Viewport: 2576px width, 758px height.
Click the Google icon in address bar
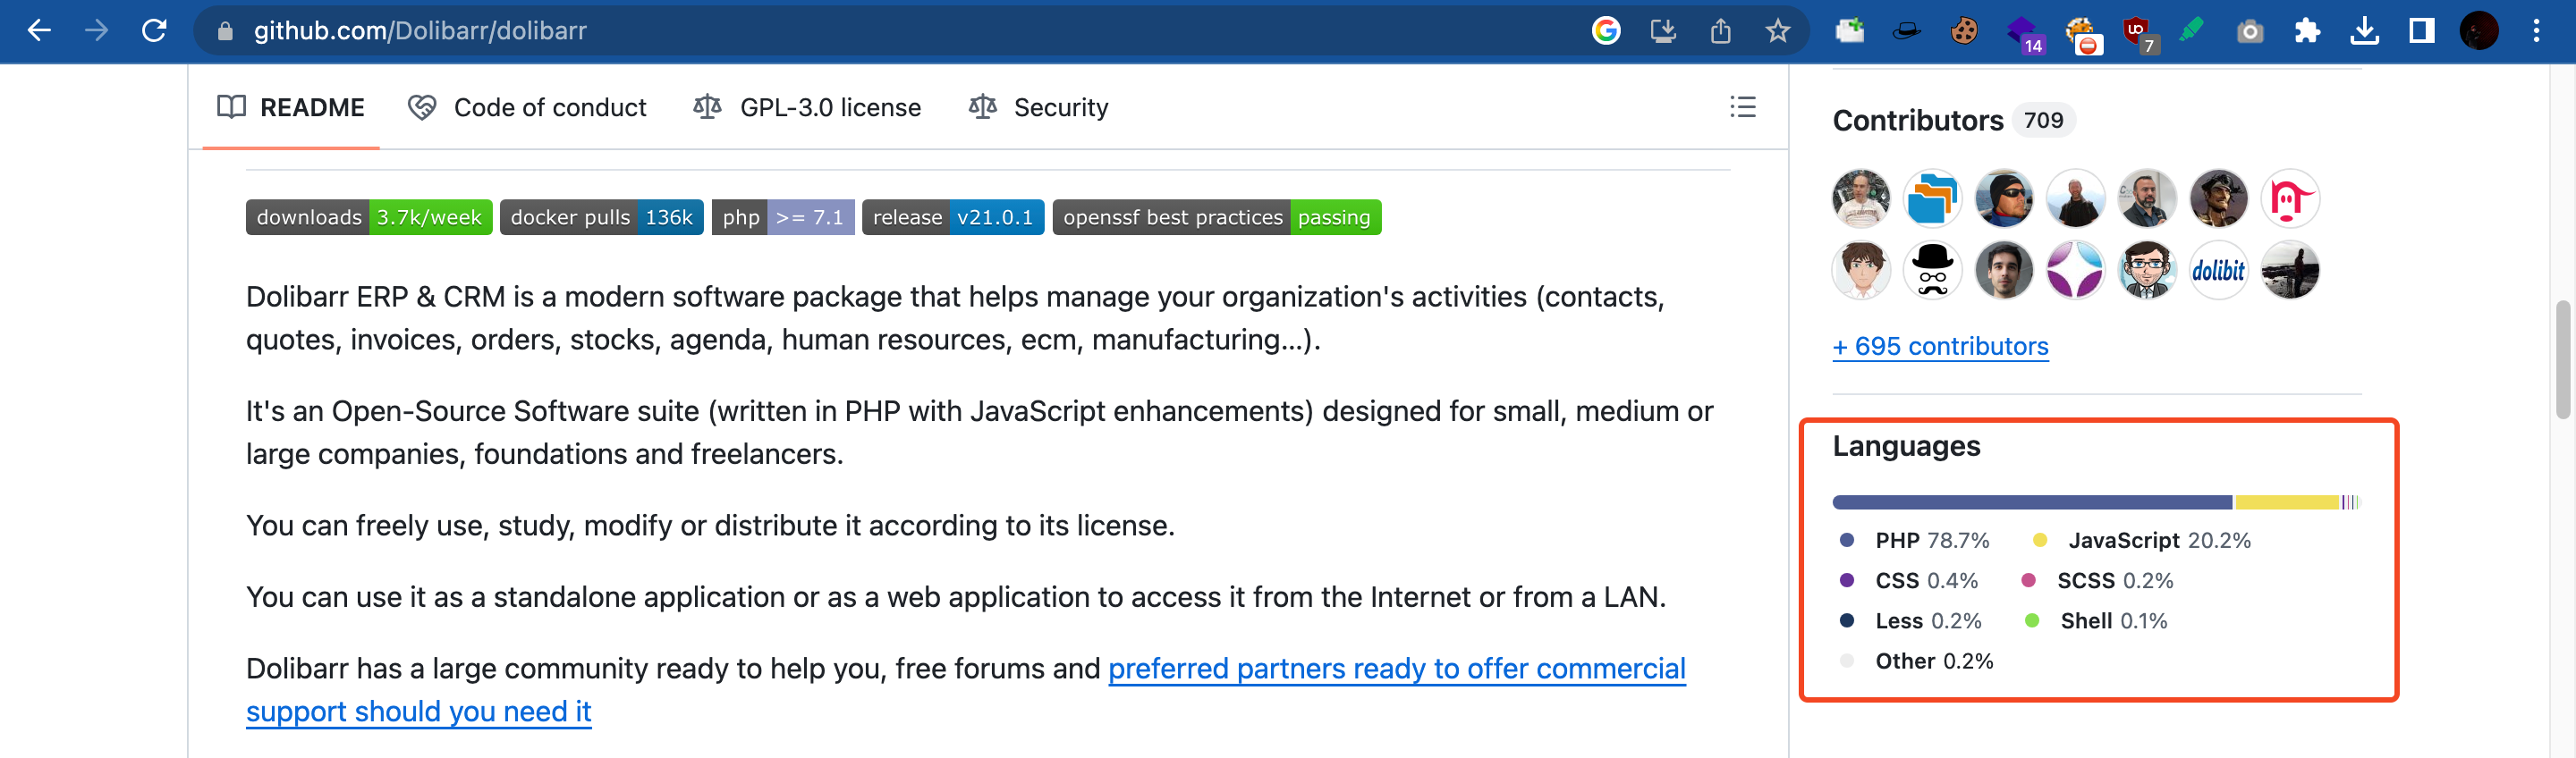click(x=1606, y=31)
